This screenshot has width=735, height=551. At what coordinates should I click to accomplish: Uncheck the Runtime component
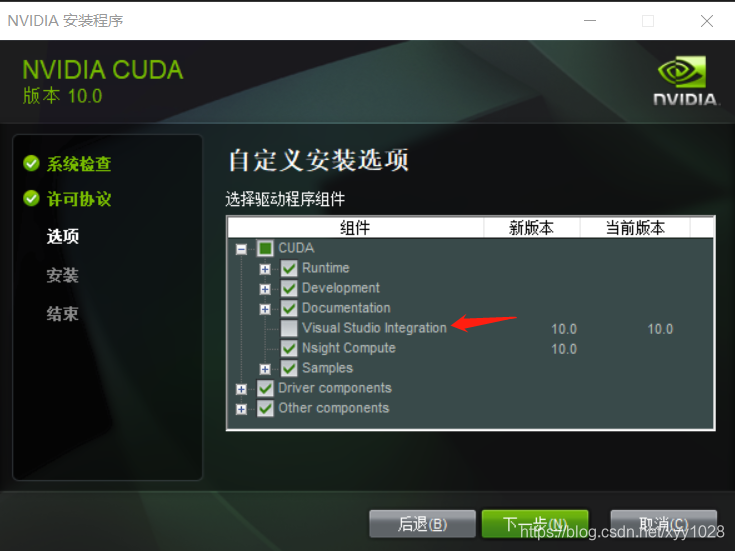click(289, 268)
